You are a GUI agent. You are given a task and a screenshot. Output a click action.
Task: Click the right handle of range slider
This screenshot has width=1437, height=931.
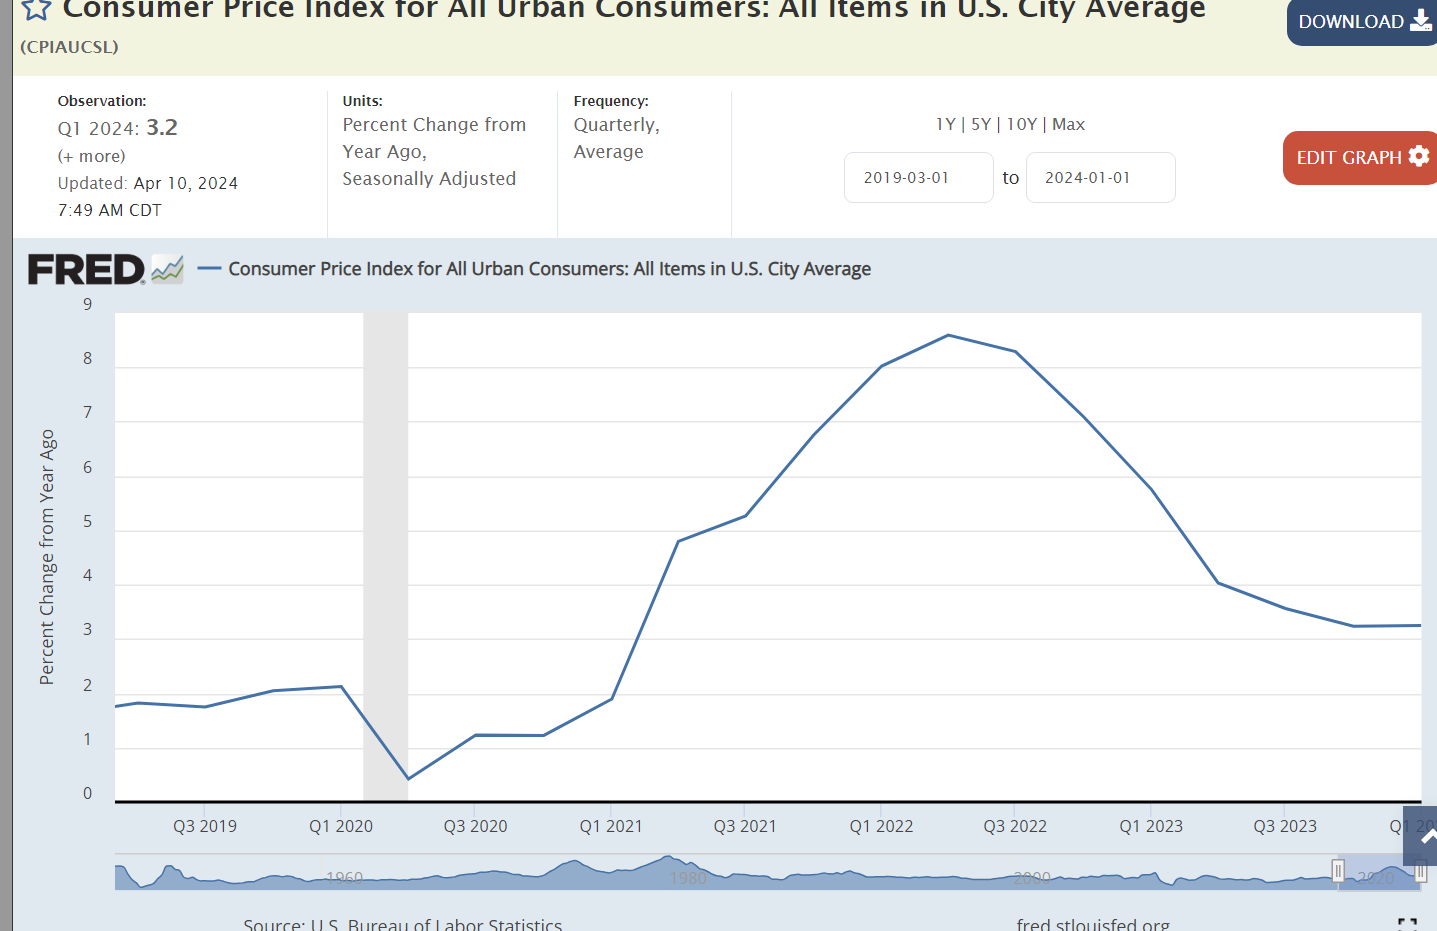pyautogui.click(x=1420, y=872)
